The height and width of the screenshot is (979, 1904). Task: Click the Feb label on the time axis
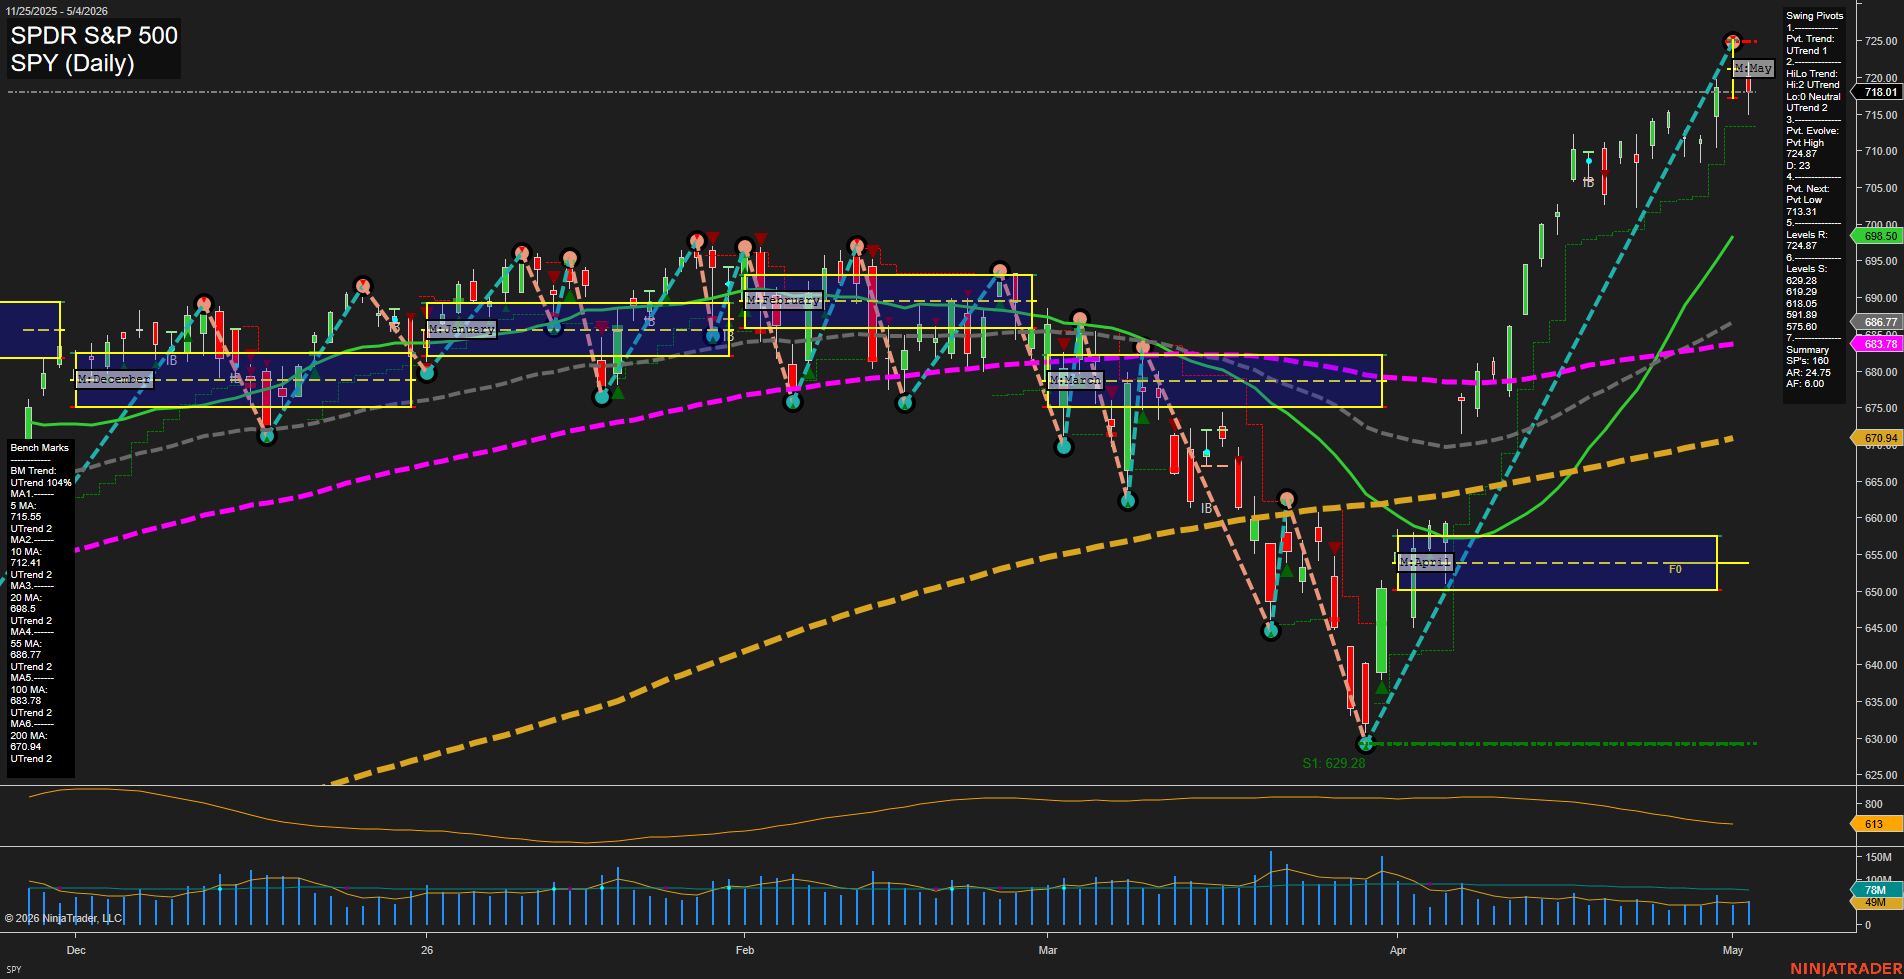coord(744,950)
